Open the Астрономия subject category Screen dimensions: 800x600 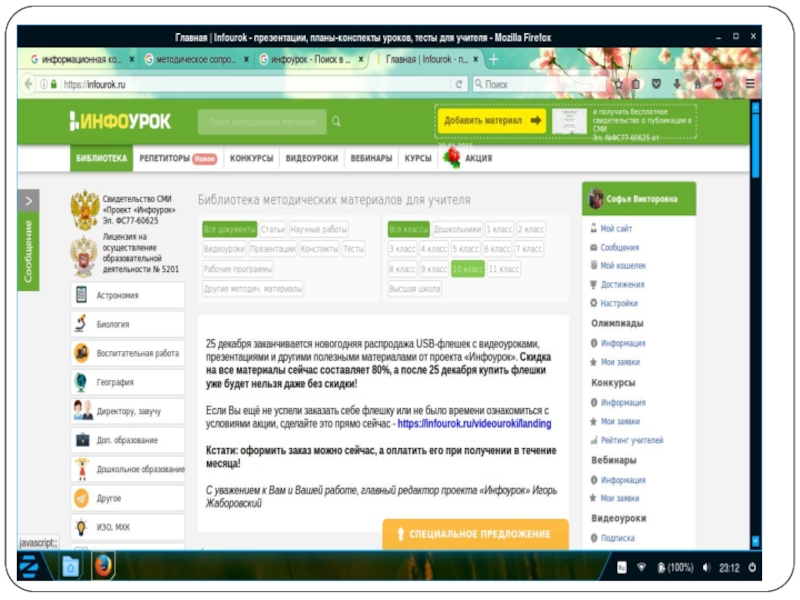128,295
